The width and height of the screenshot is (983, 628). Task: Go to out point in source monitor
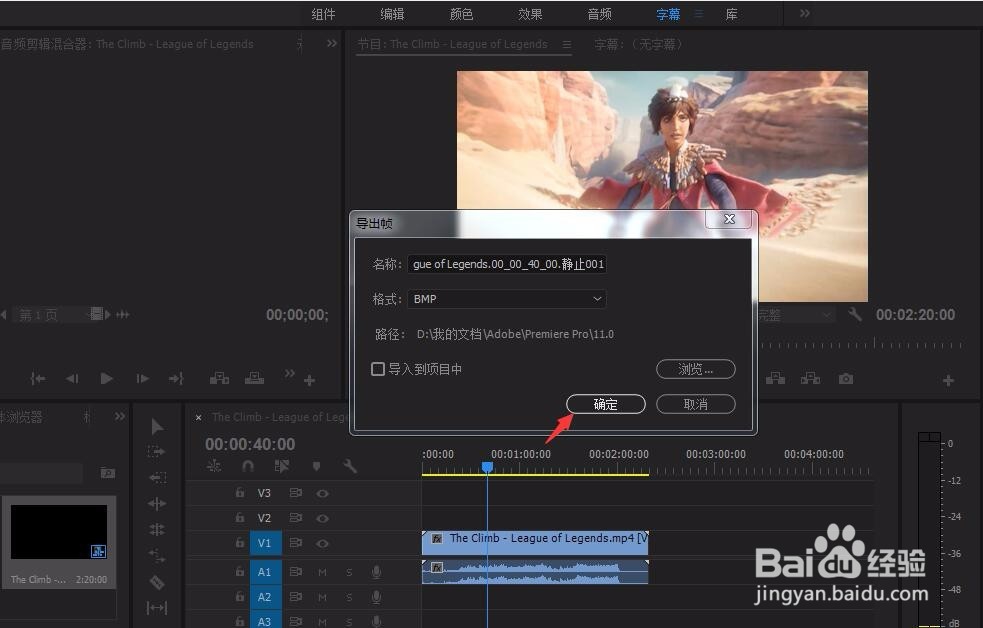(x=177, y=379)
